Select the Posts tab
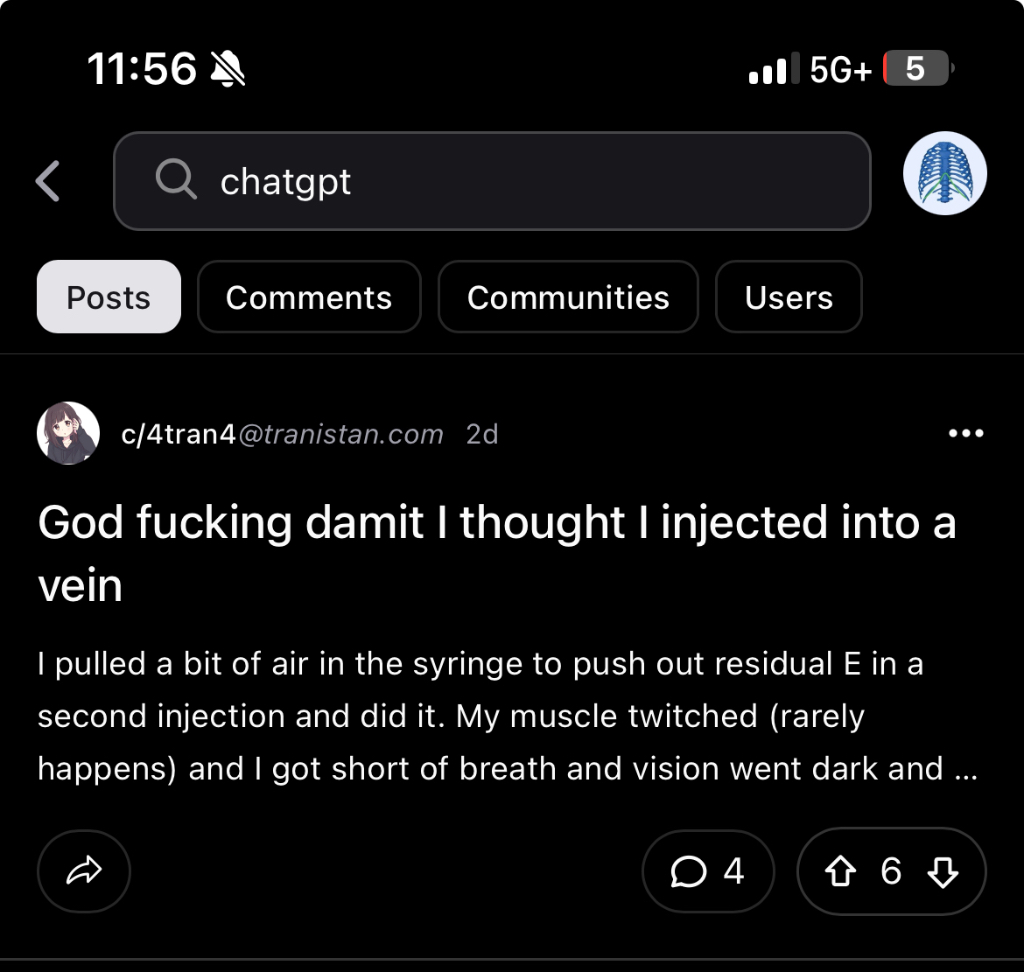1024x972 pixels. point(109,297)
